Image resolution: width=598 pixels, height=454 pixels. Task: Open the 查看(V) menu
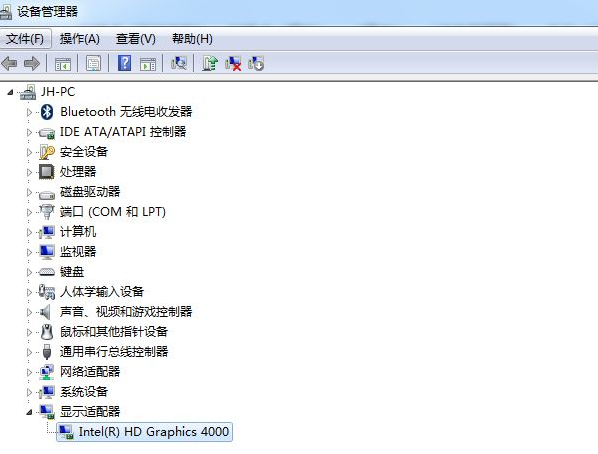pyautogui.click(x=136, y=39)
